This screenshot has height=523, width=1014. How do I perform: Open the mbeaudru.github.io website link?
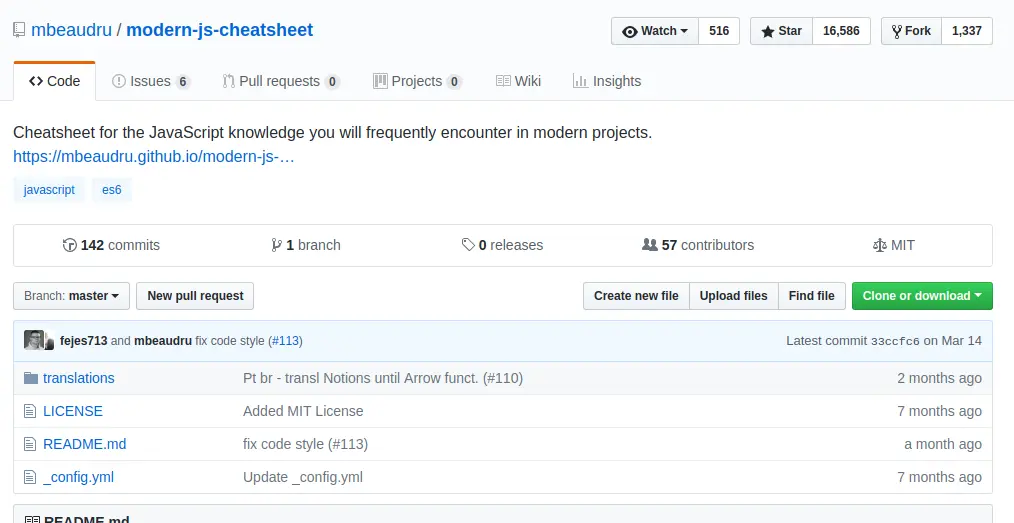pyautogui.click(x=153, y=156)
